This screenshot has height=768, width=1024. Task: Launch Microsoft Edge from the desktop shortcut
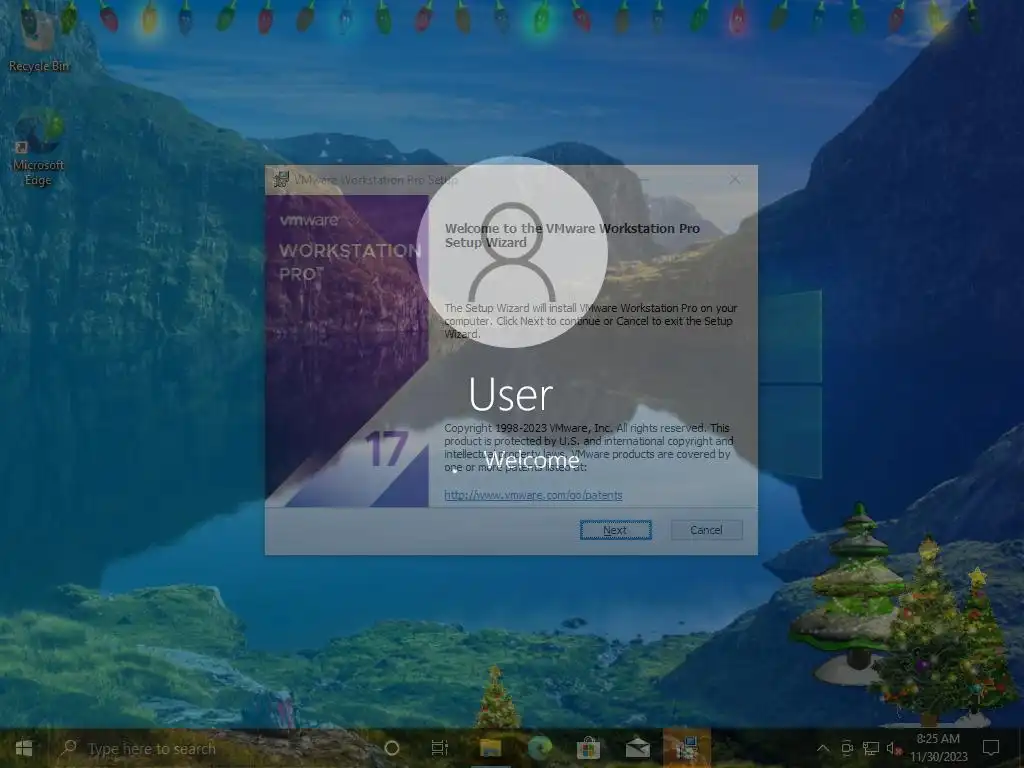point(39,148)
